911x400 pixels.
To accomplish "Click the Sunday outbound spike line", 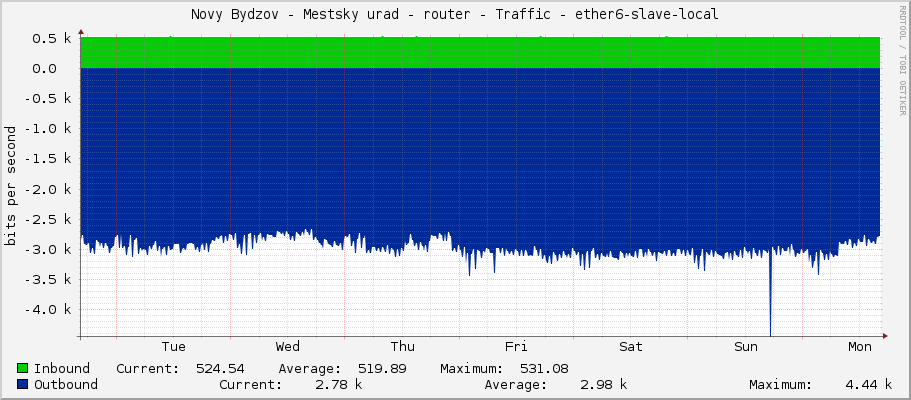I will (x=770, y=294).
